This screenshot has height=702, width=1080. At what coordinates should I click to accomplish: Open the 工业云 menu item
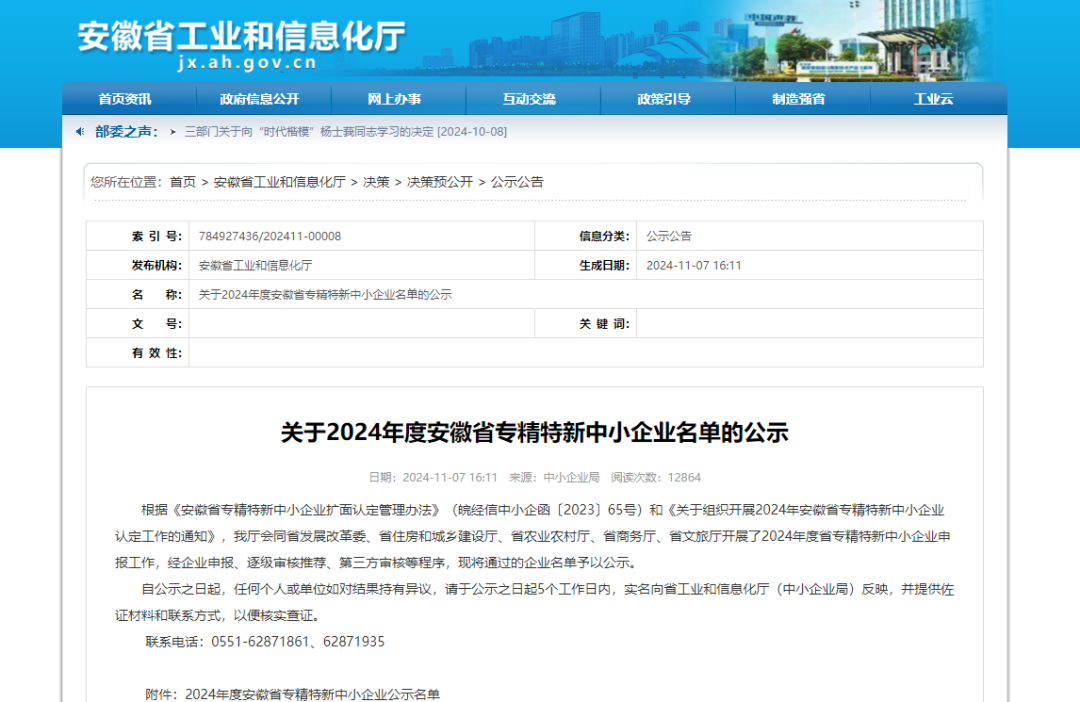pos(933,99)
